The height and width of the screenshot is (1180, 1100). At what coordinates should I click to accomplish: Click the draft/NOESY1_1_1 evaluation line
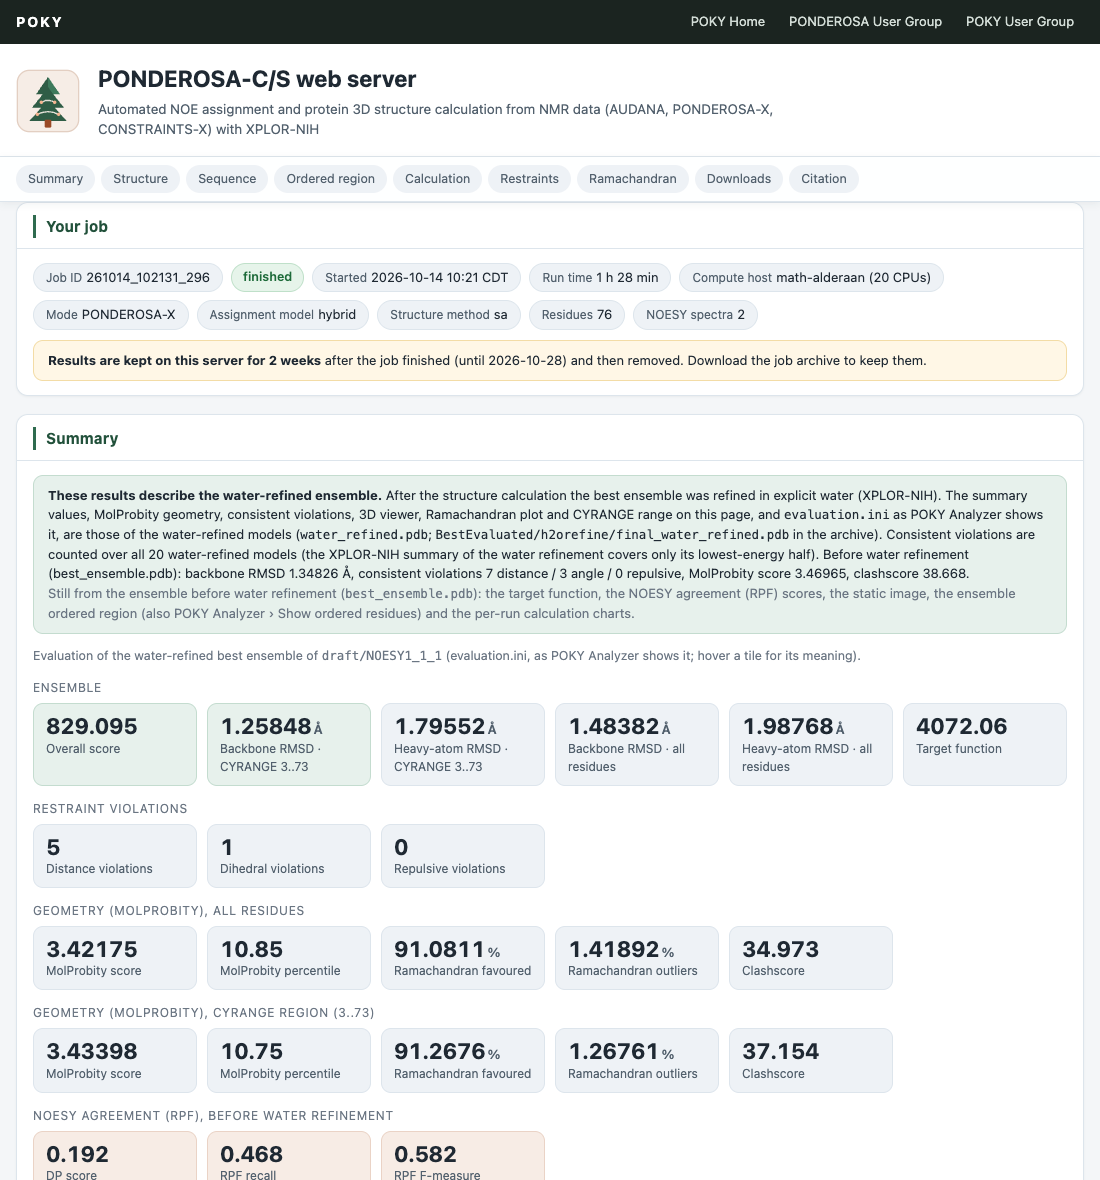click(x=447, y=655)
